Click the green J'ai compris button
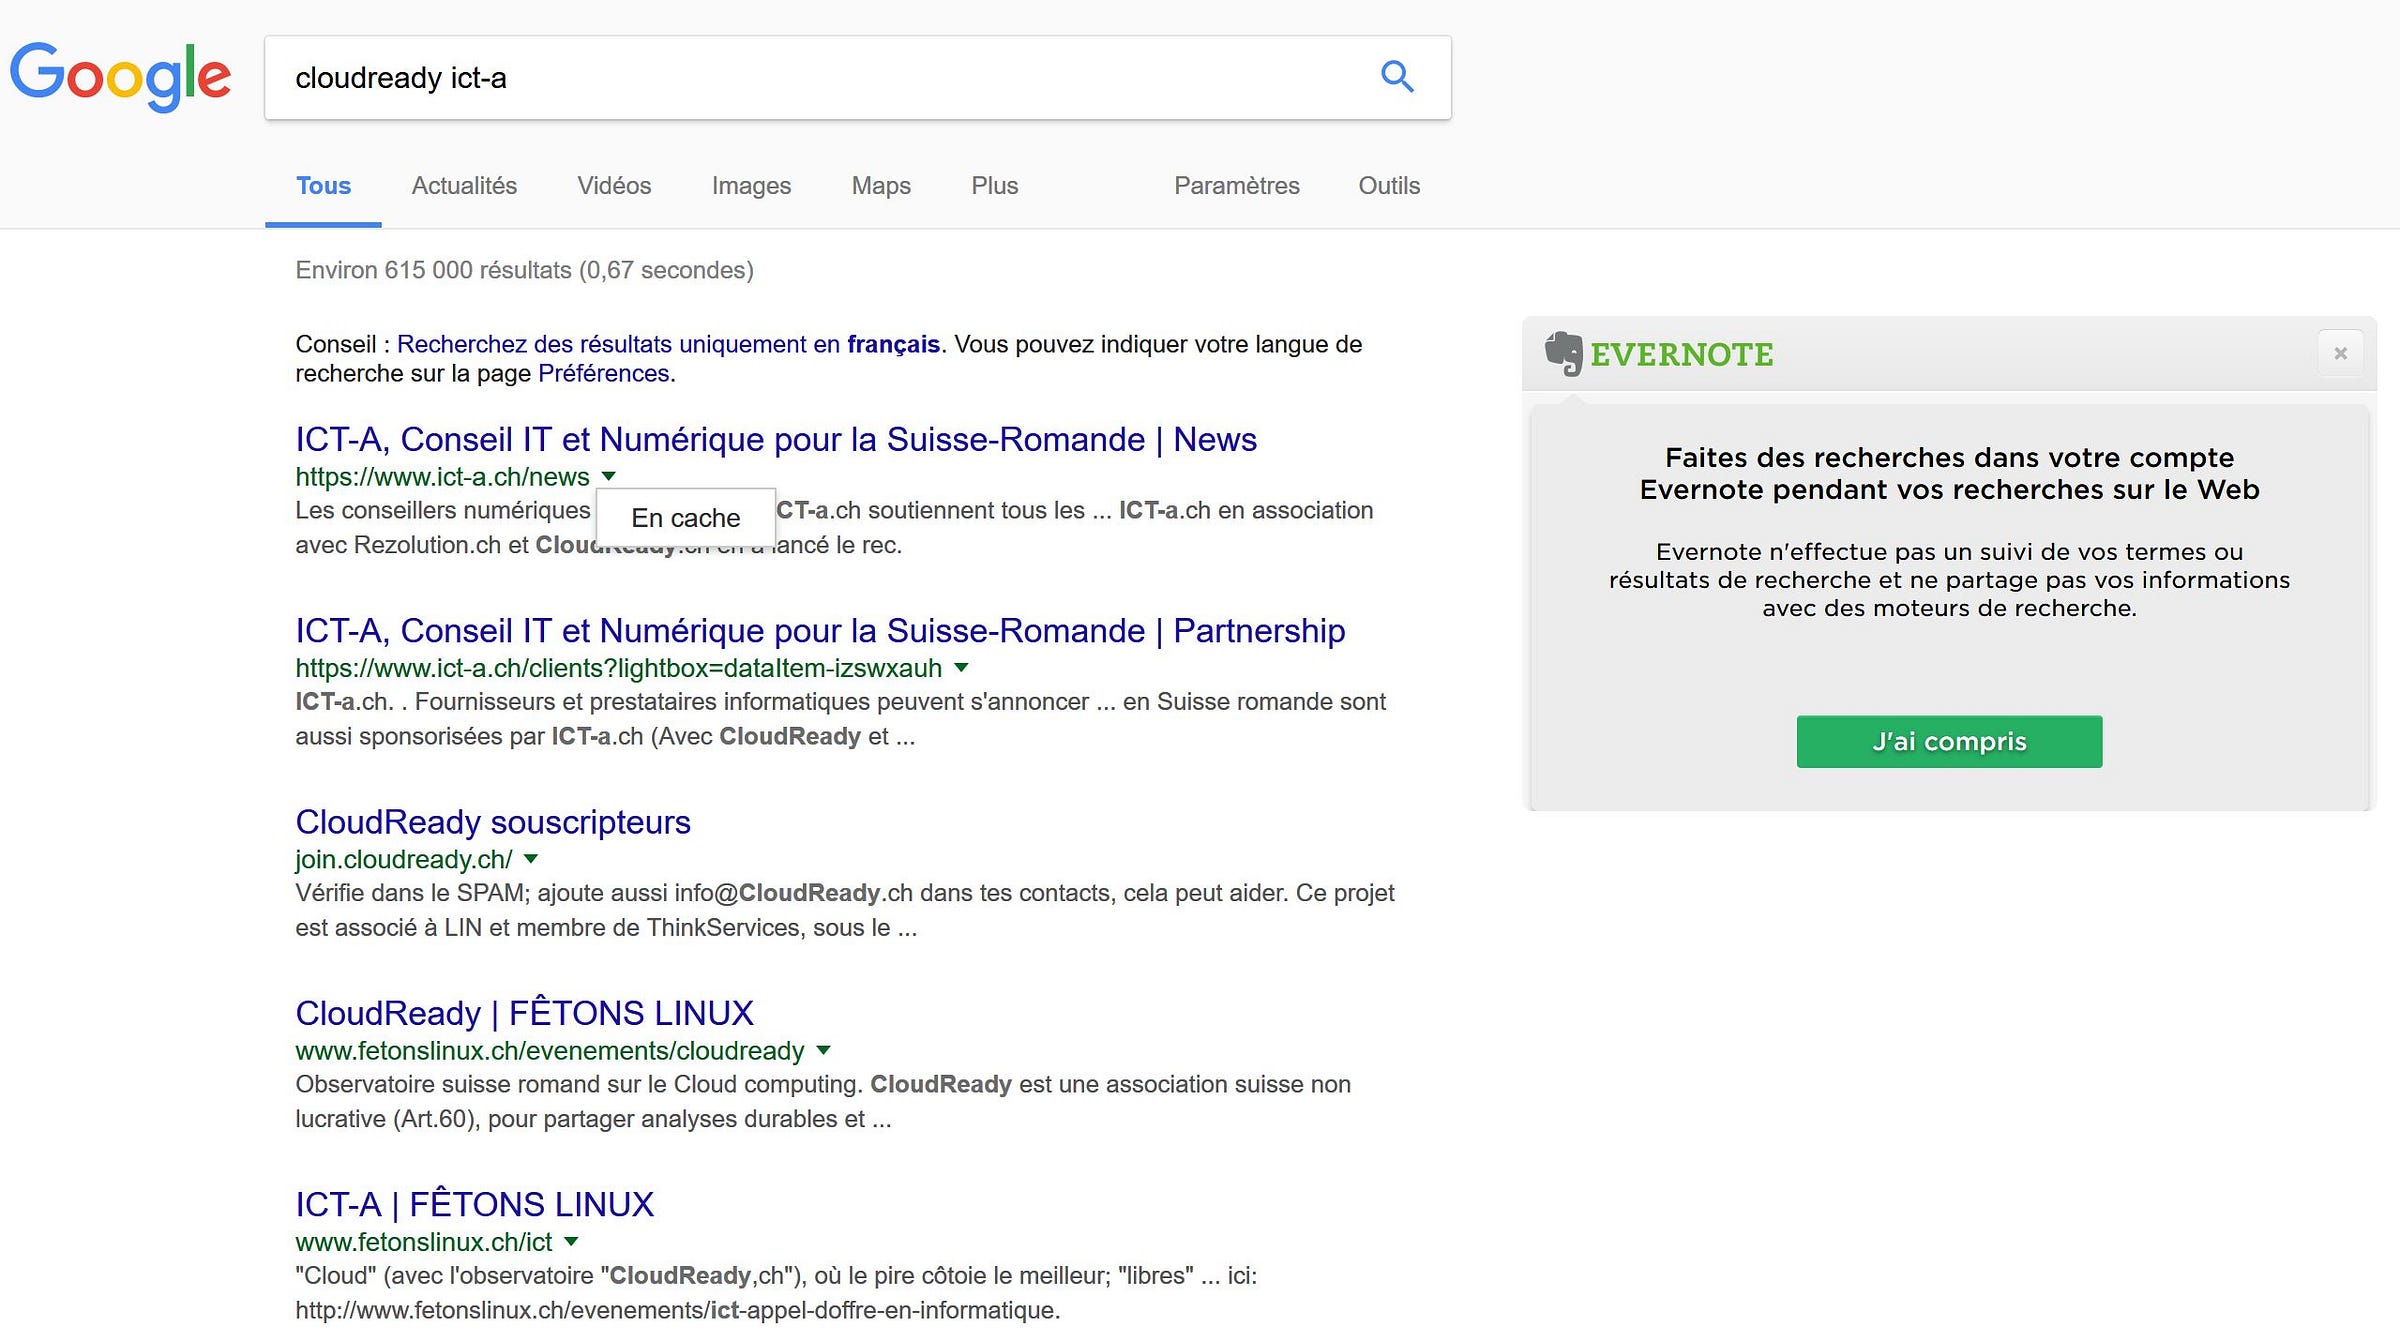This screenshot has height=1340, width=2400. pos(1949,741)
